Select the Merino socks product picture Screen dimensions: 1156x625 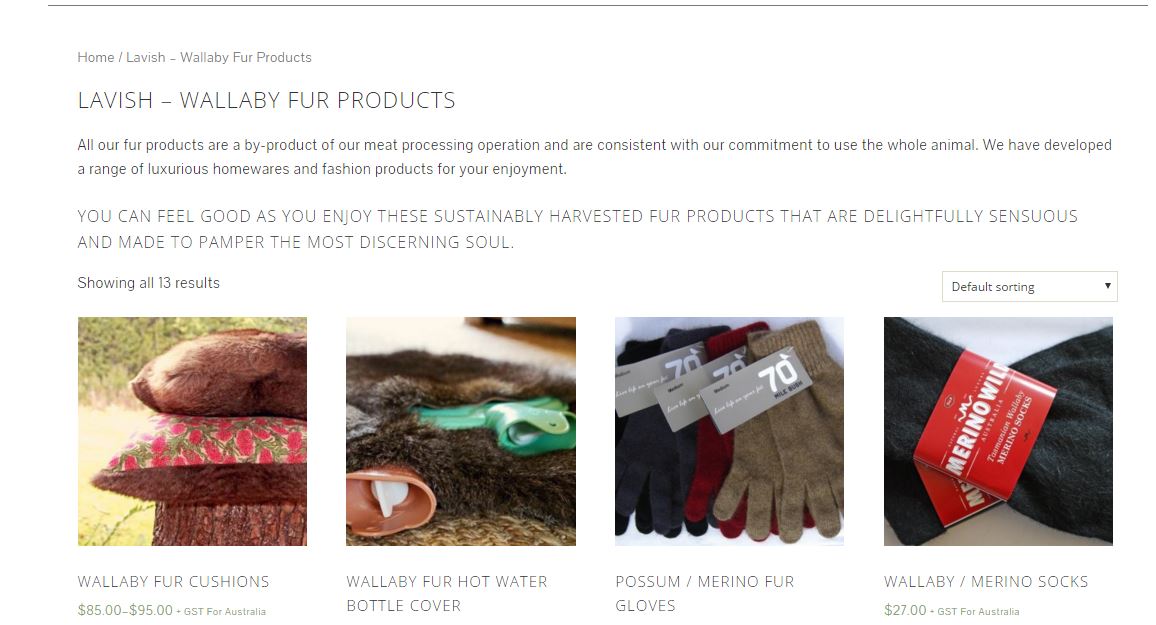[998, 431]
